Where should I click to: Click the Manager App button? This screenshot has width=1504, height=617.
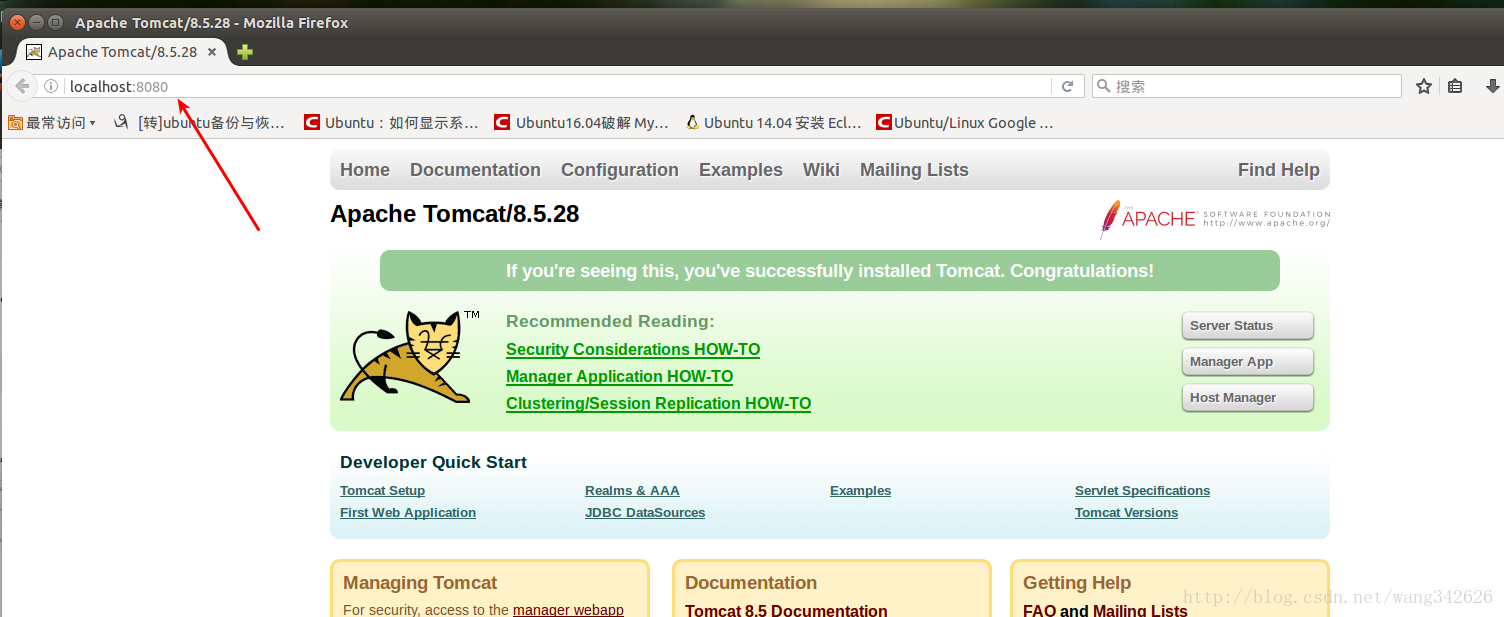(1247, 362)
